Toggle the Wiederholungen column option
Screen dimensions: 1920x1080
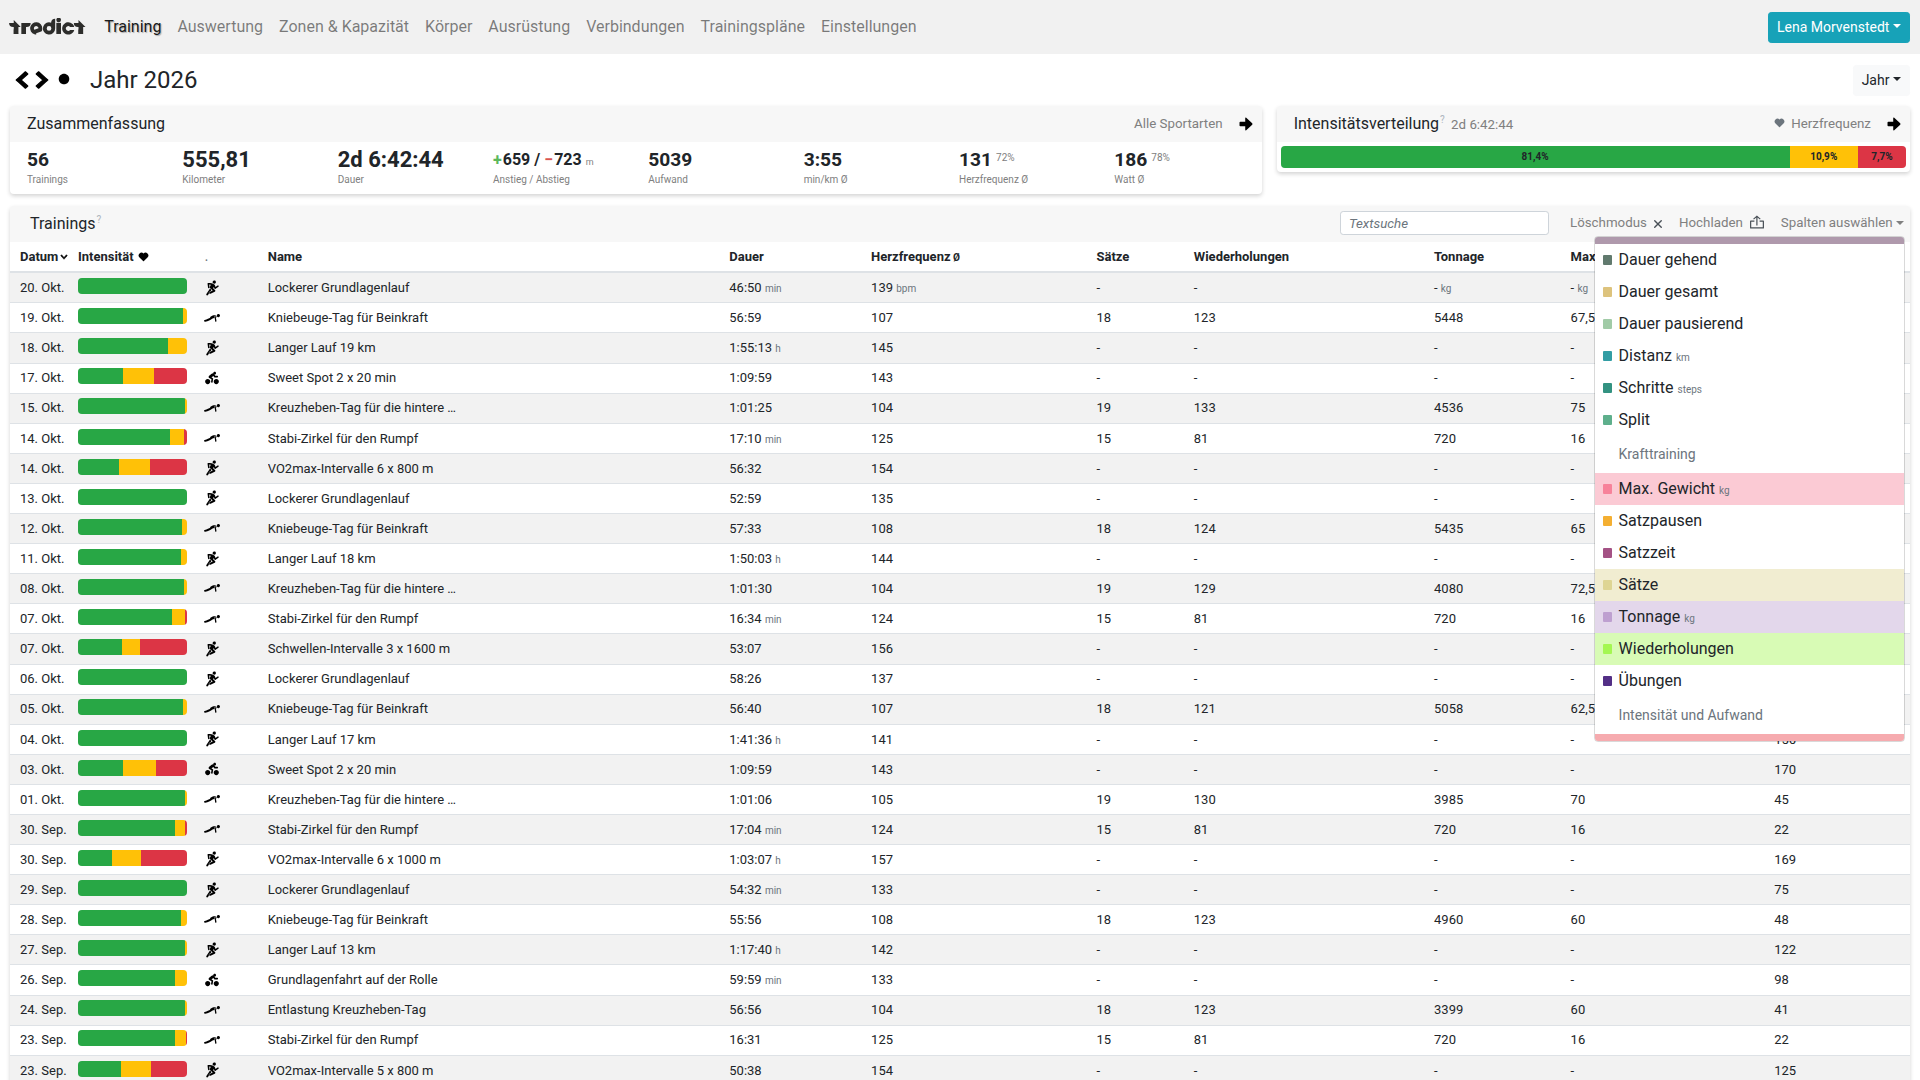tap(1749, 649)
